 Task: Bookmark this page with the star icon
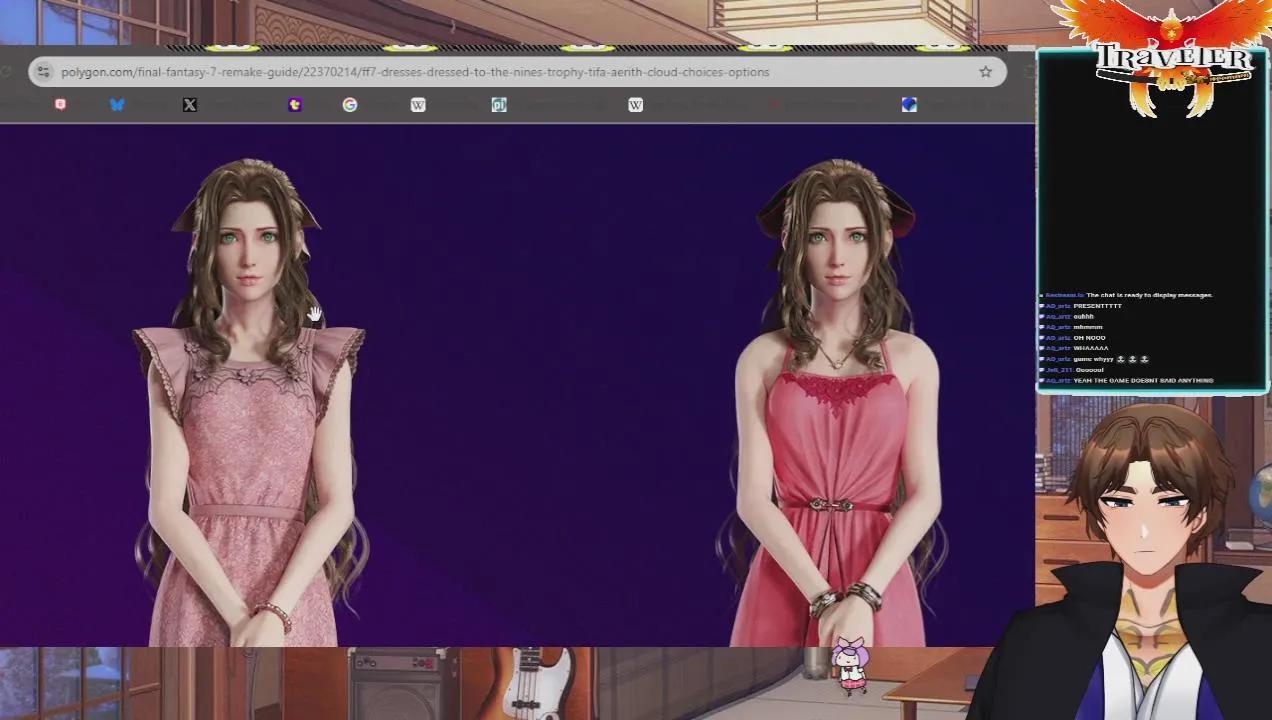(985, 72)
